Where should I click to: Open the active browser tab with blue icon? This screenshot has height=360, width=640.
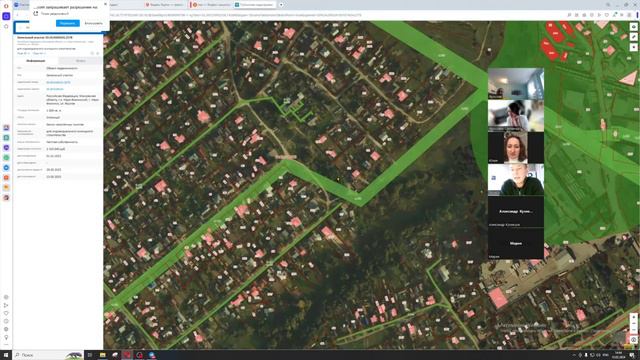(255, 5)
